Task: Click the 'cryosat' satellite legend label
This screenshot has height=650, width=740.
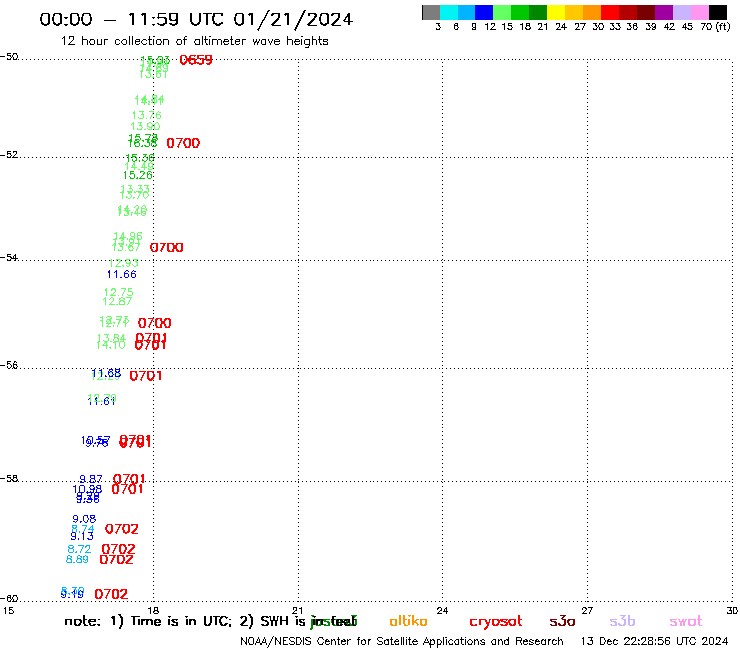Action: tap(496, 622)
